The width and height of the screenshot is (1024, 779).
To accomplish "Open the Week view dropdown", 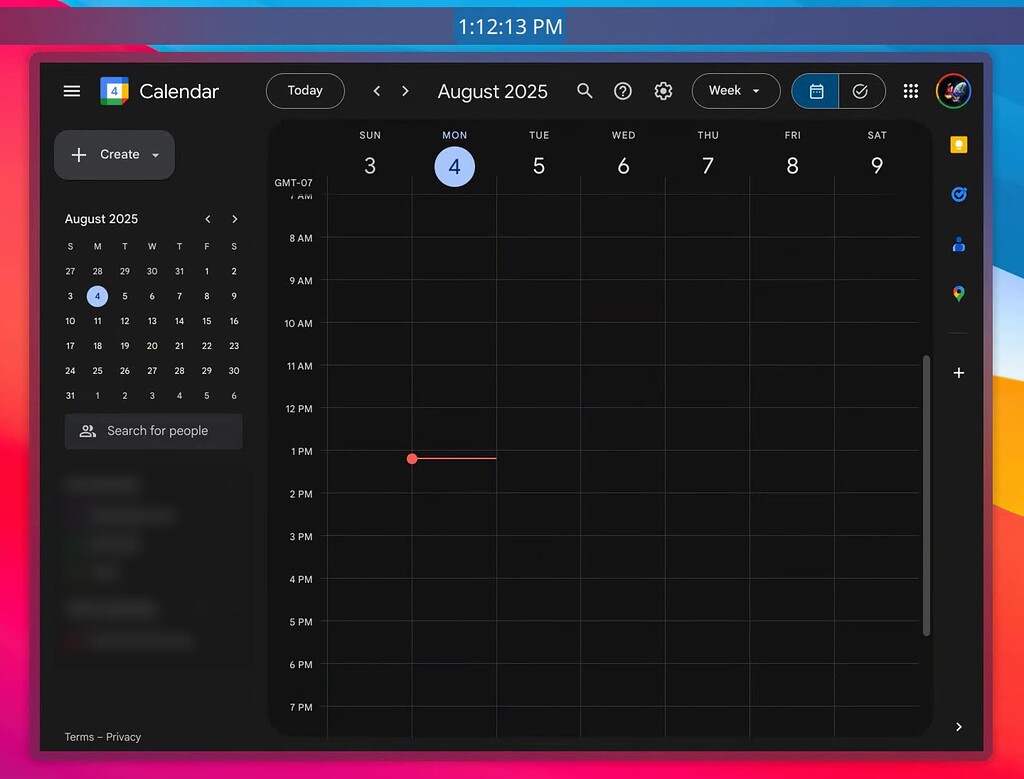I will tap(736, 90).
